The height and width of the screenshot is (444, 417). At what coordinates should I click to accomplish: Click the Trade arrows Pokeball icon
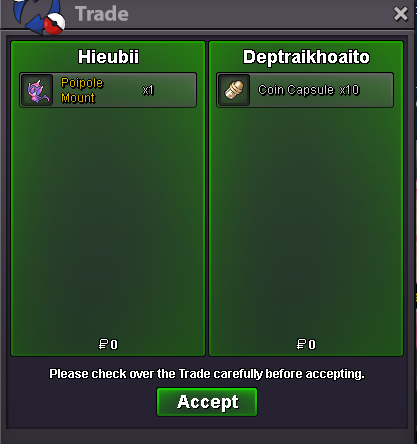coord(39,17)
